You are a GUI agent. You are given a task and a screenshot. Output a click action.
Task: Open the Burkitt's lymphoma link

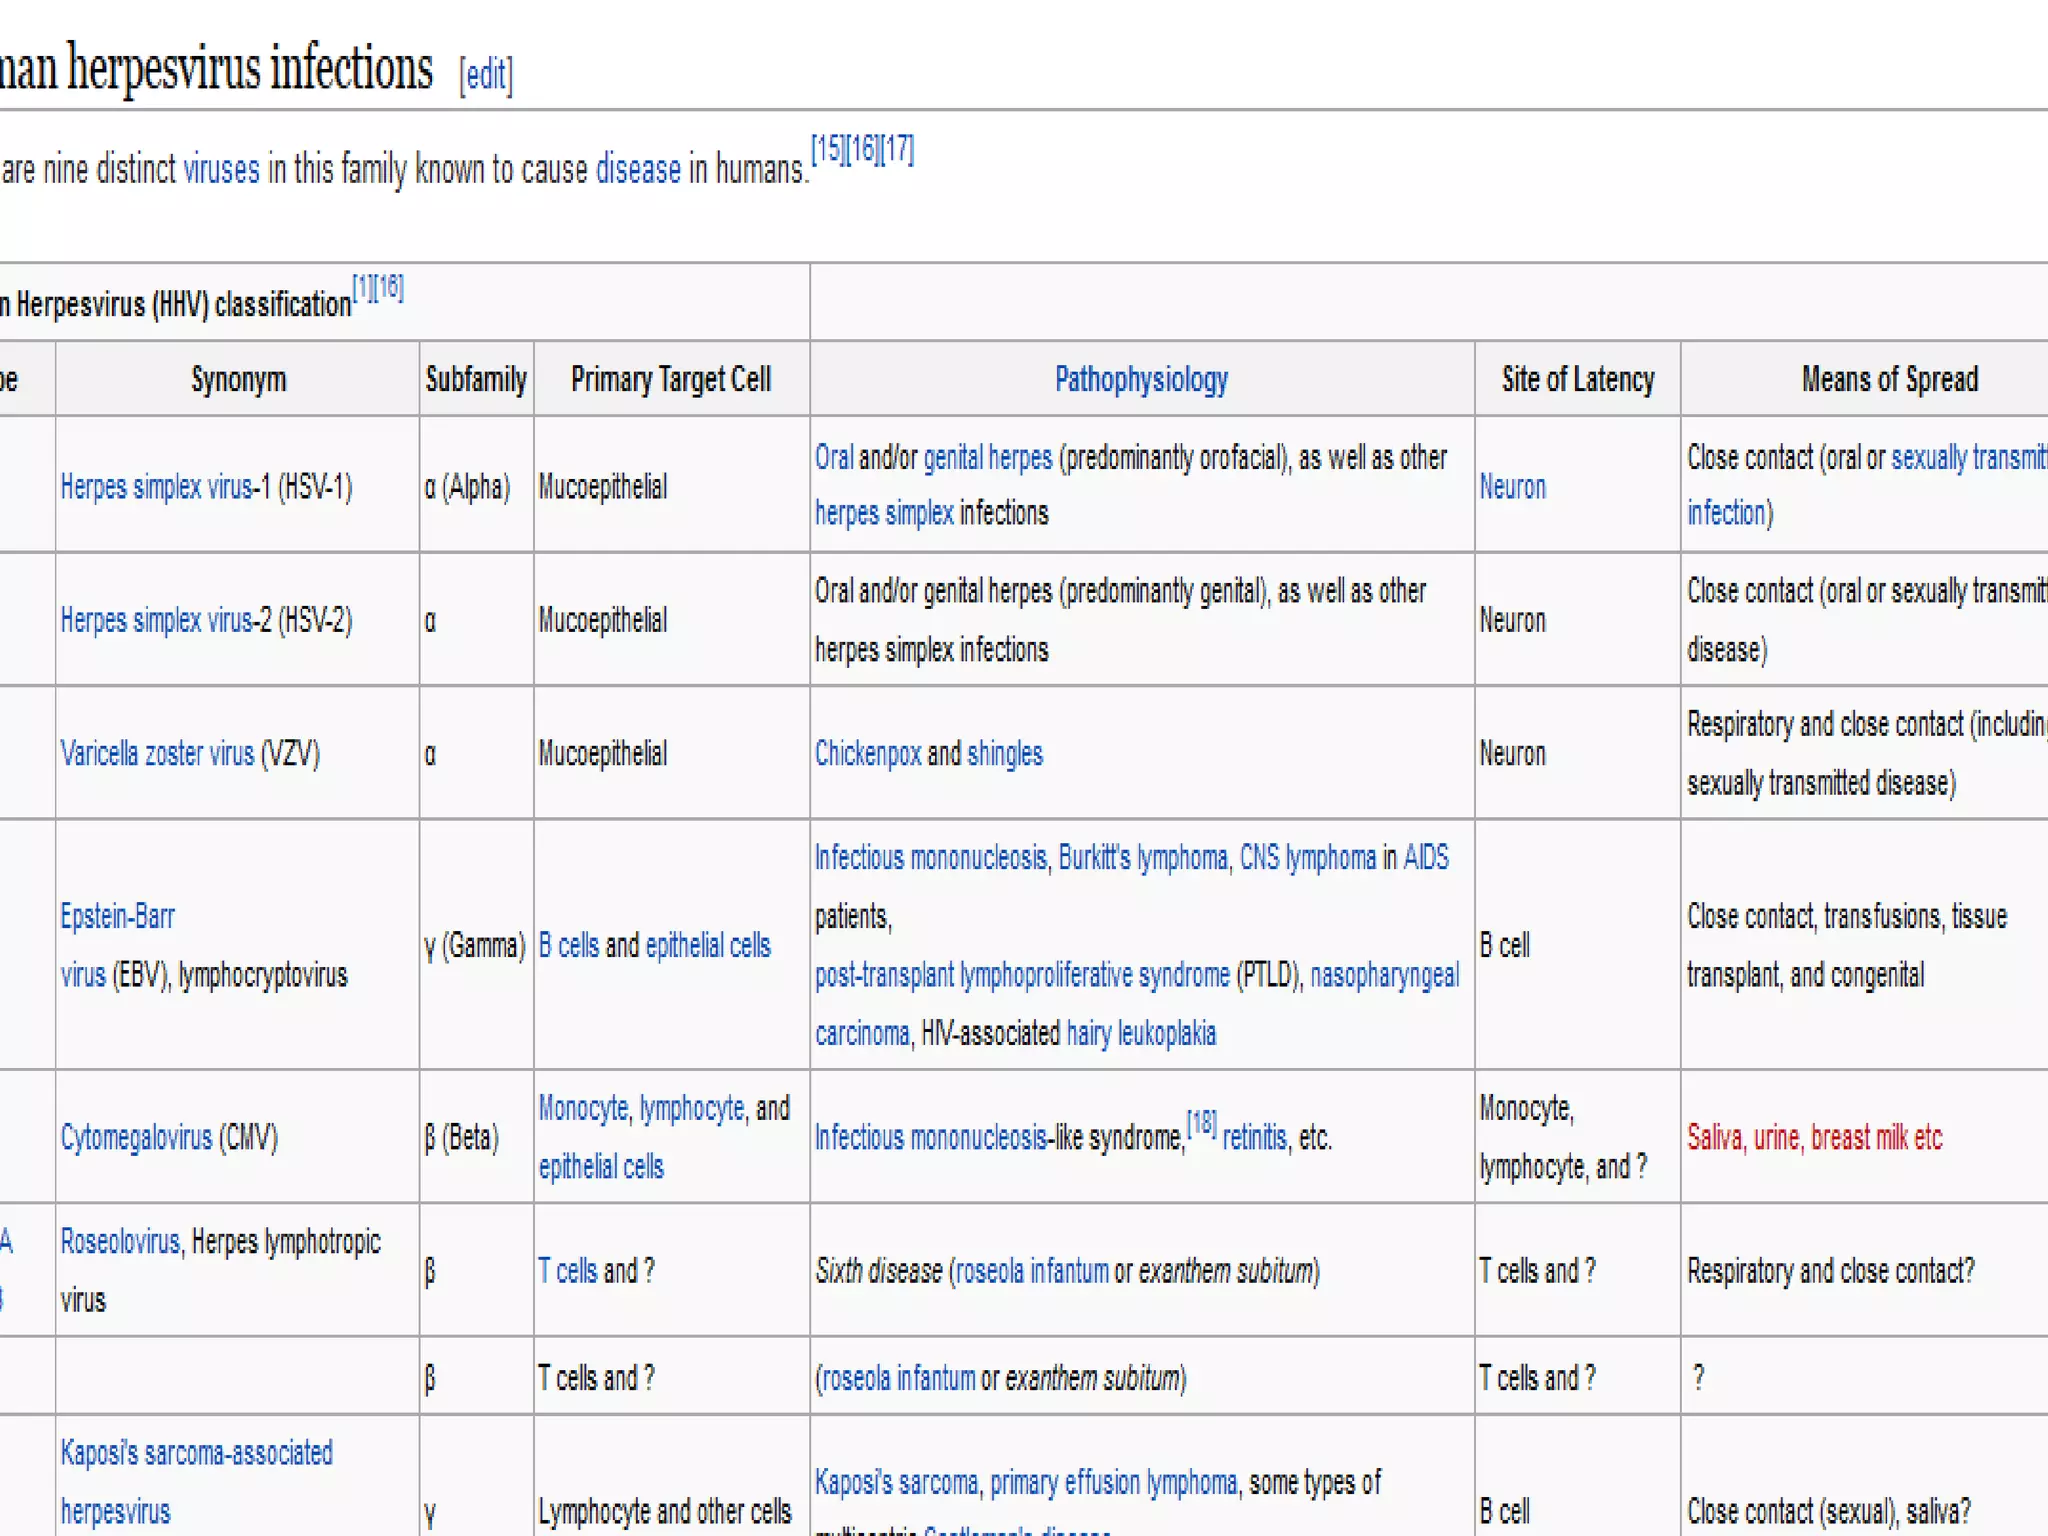click(x=1142, y=858)
